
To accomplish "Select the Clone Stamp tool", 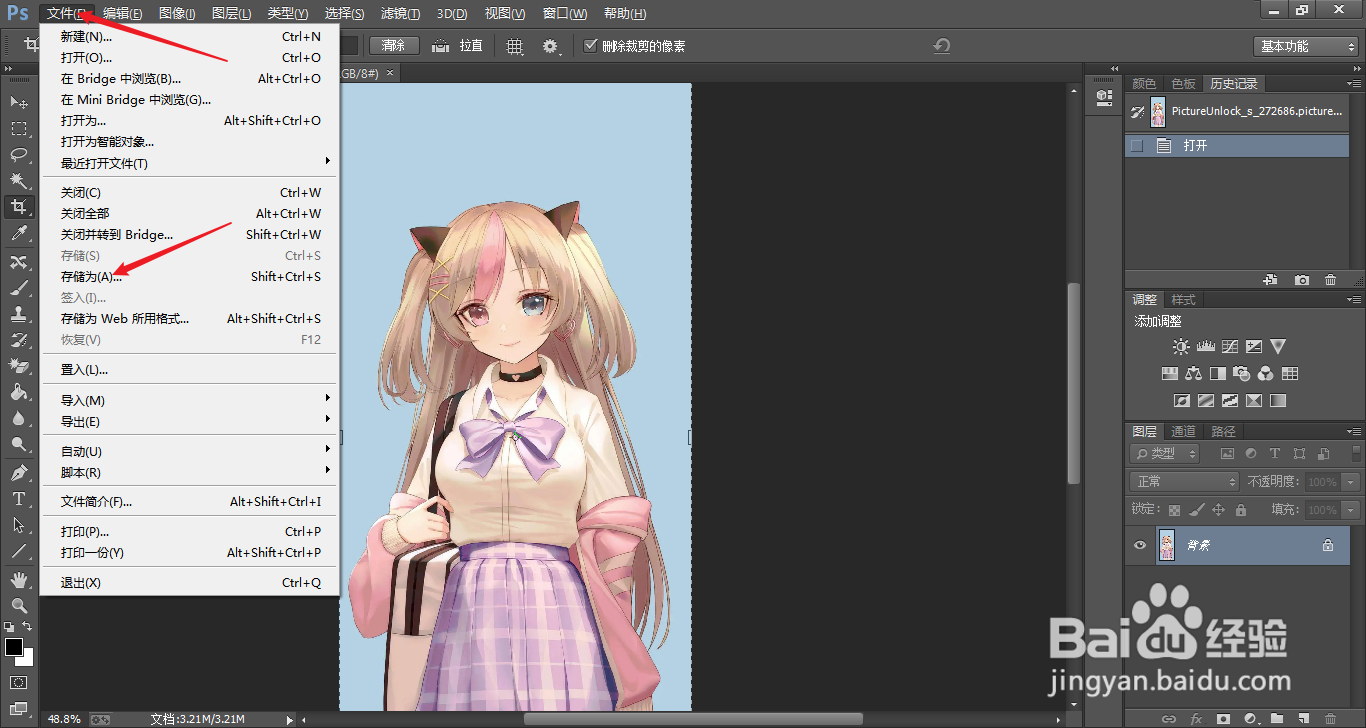I will [x=18, y=313].
